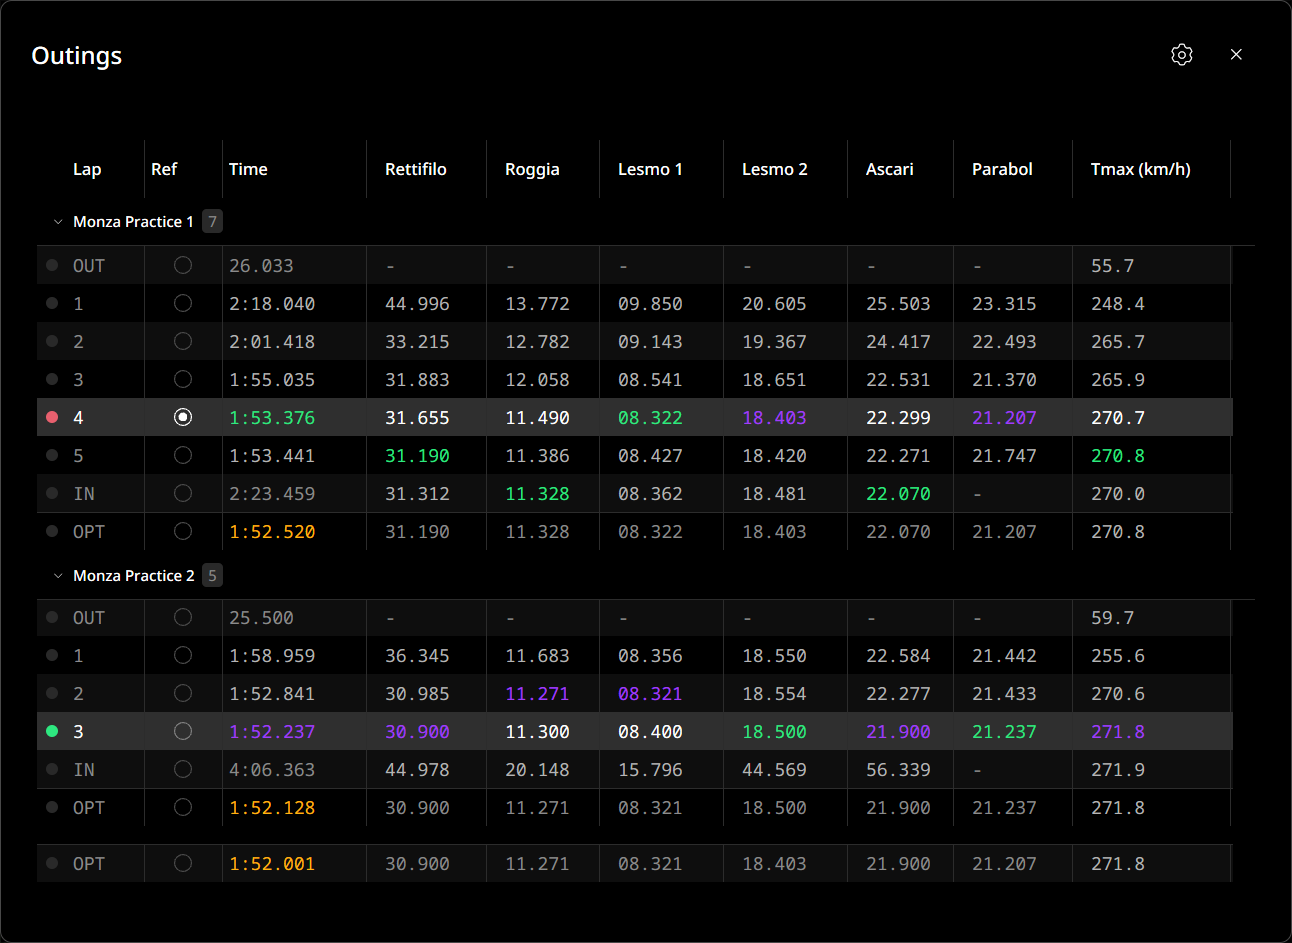
Task: Select Ref radio for lap 1:18.040
Action: [183, 303]
